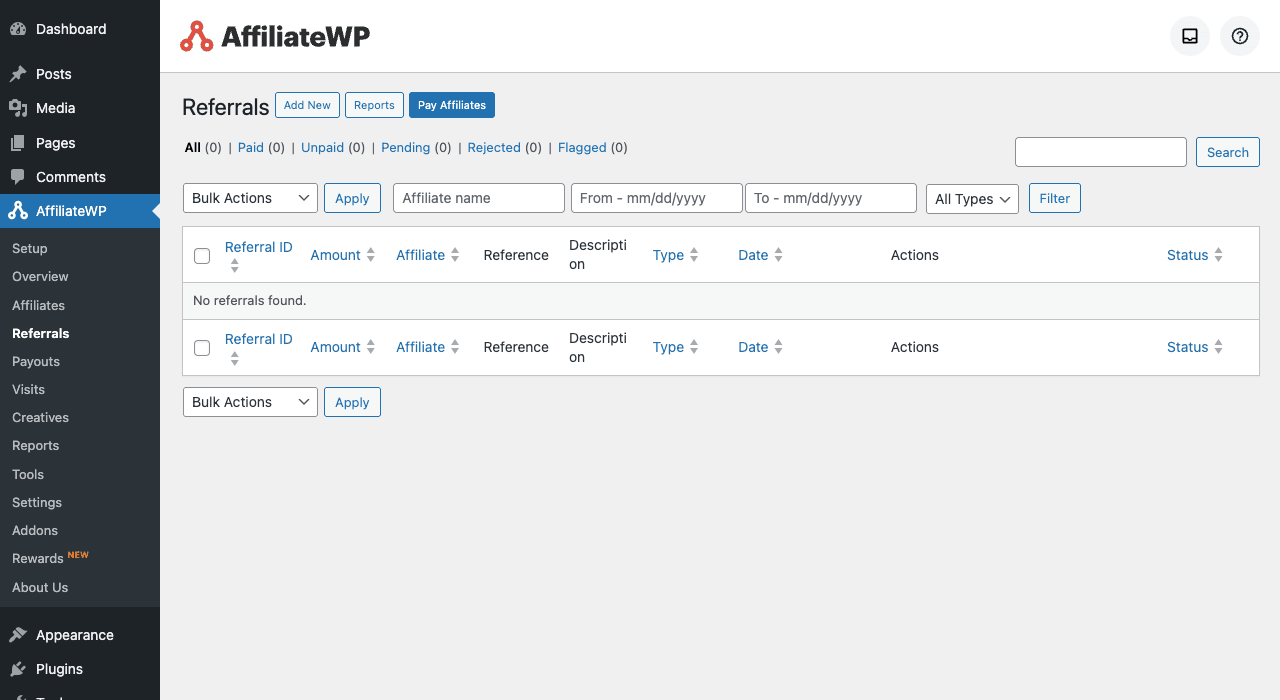Open Overview in AffiliateWP submenu
1280x700 pixels.
tap(40, 276)
